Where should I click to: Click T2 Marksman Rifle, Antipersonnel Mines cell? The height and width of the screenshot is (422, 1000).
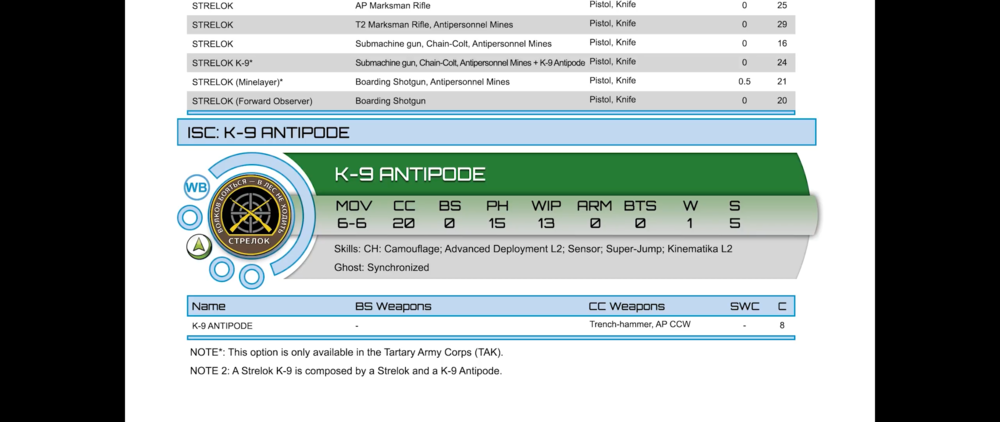(x=434, y=25)
